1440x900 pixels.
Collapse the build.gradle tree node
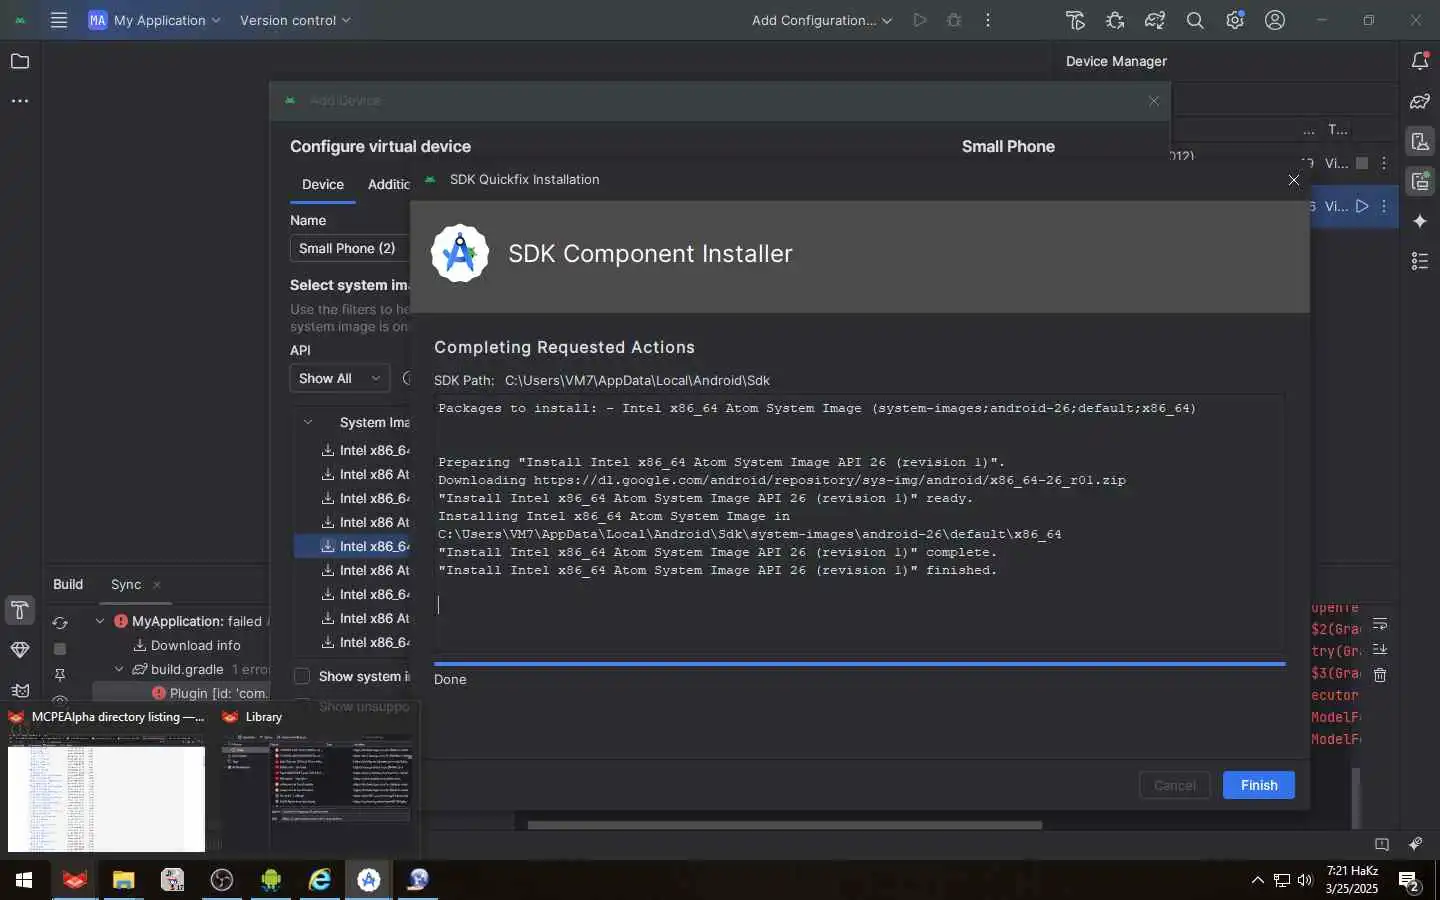119,669
